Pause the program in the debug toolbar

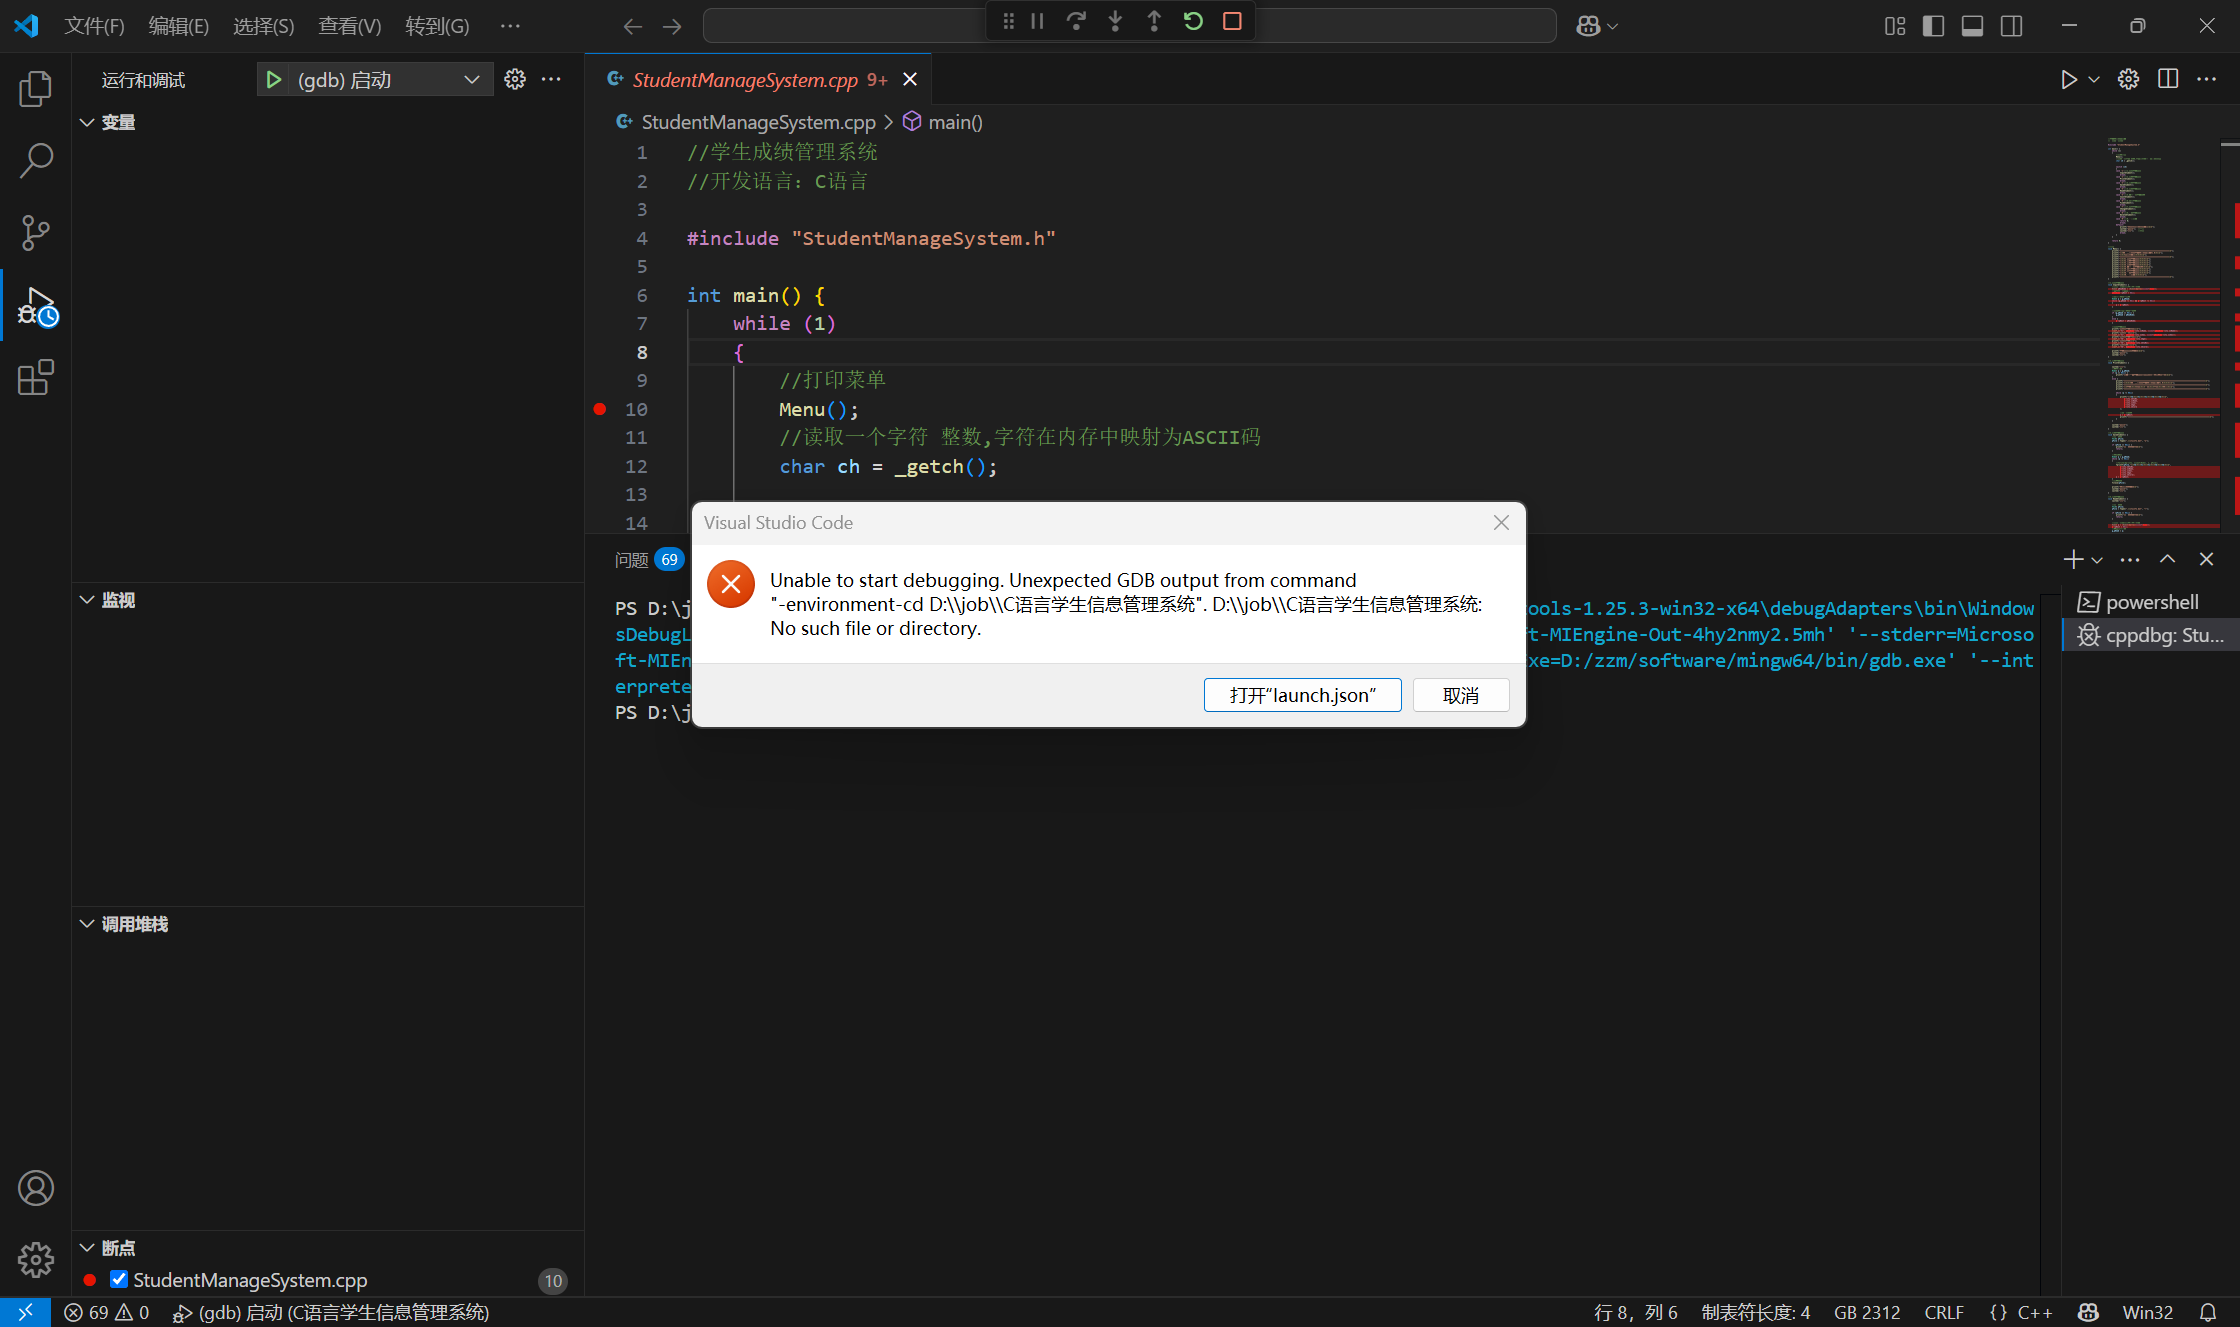pyautogui.click(x=1037, y=20)
